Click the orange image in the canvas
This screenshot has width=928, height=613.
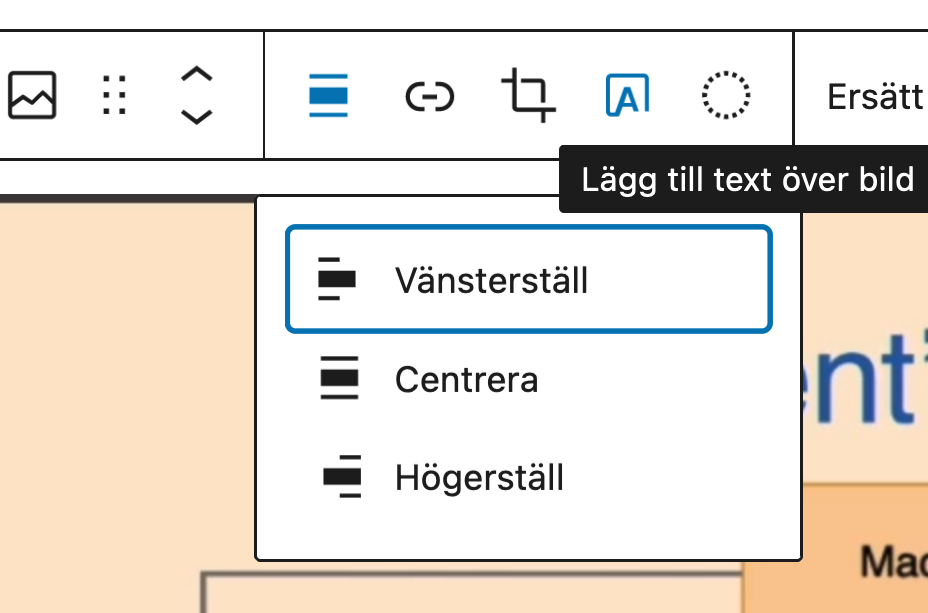tap(120, 400)
